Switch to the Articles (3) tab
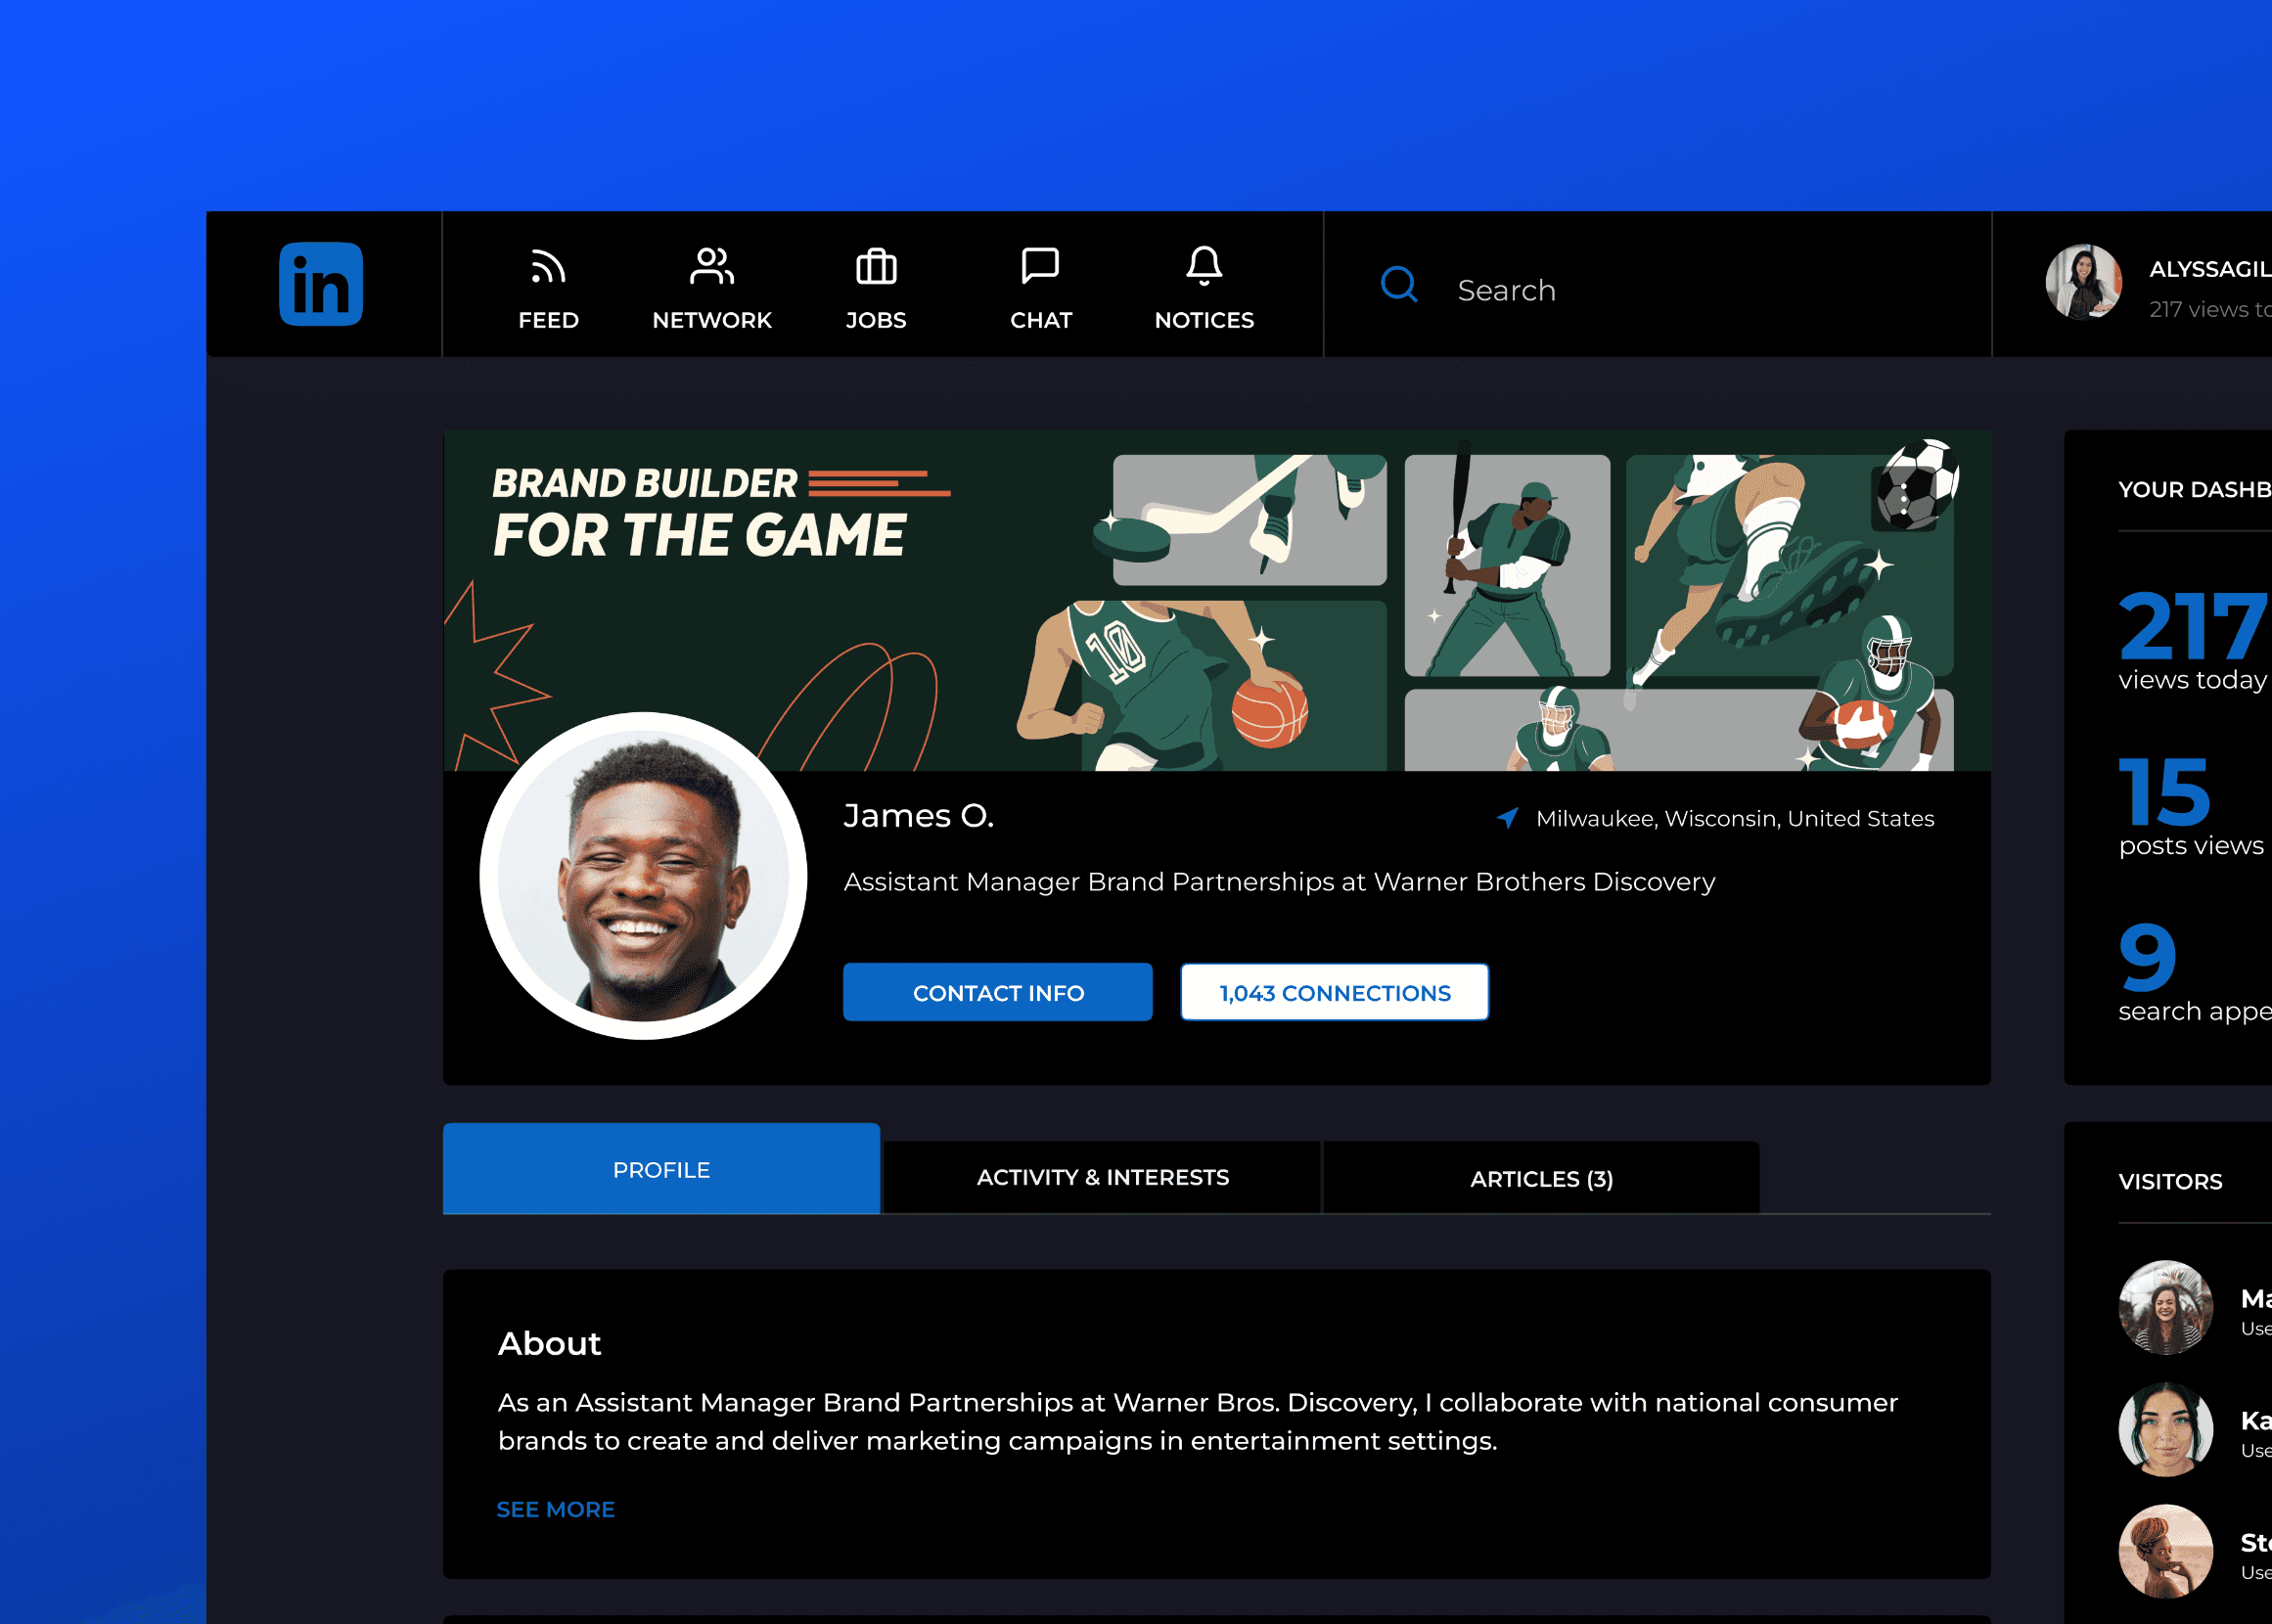The width and height of the screenshot is (2272, 1624). (x=1541, y=1179)
